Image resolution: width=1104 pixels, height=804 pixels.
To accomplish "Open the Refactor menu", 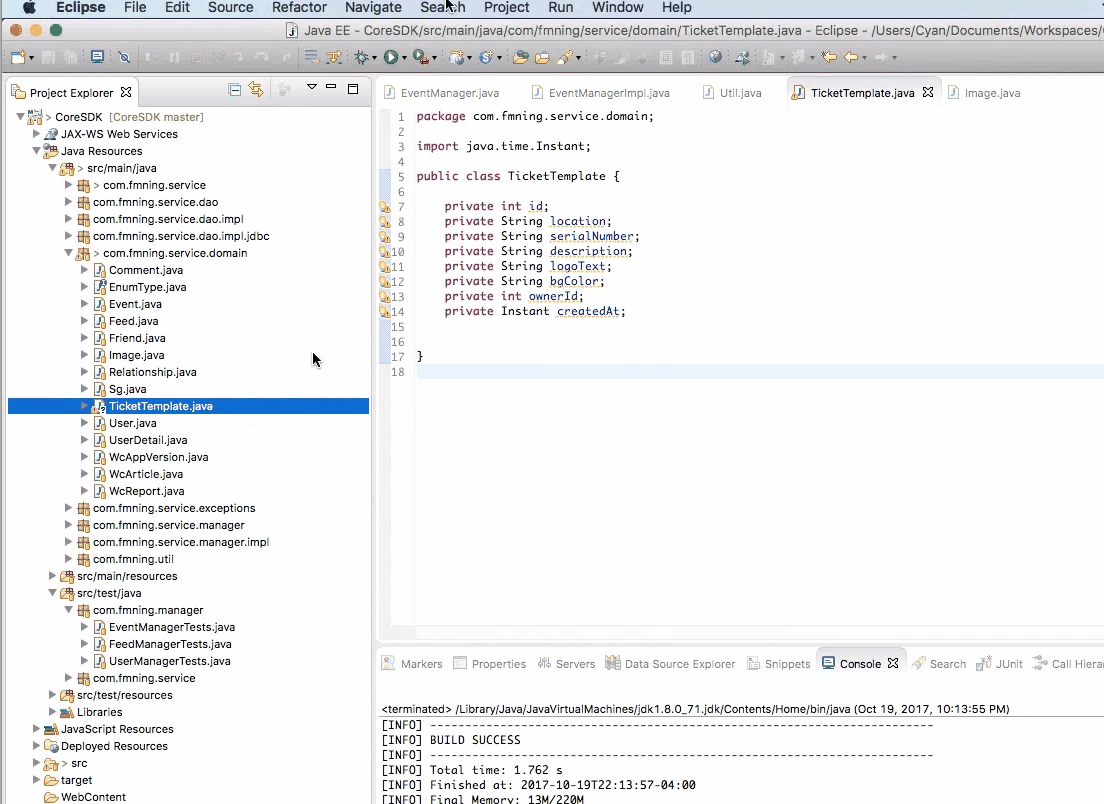I will tap(299, 8).
